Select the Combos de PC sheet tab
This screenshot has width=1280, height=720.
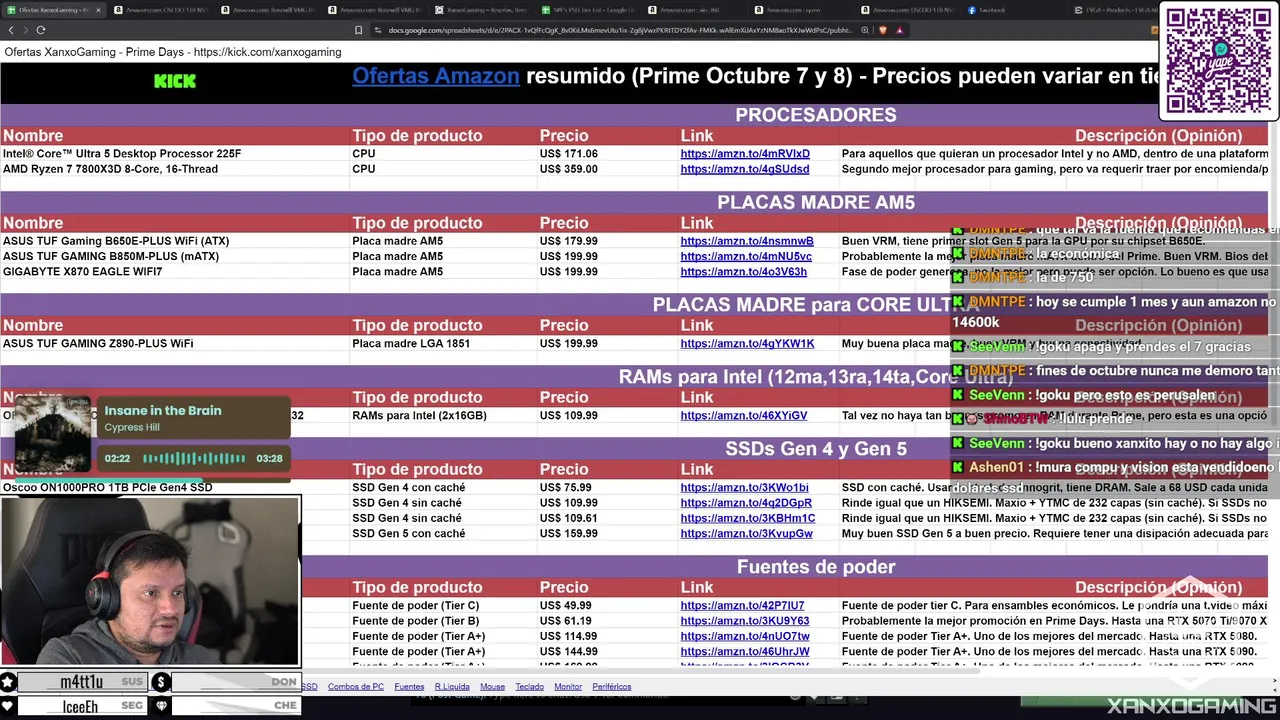coord(356,687)
